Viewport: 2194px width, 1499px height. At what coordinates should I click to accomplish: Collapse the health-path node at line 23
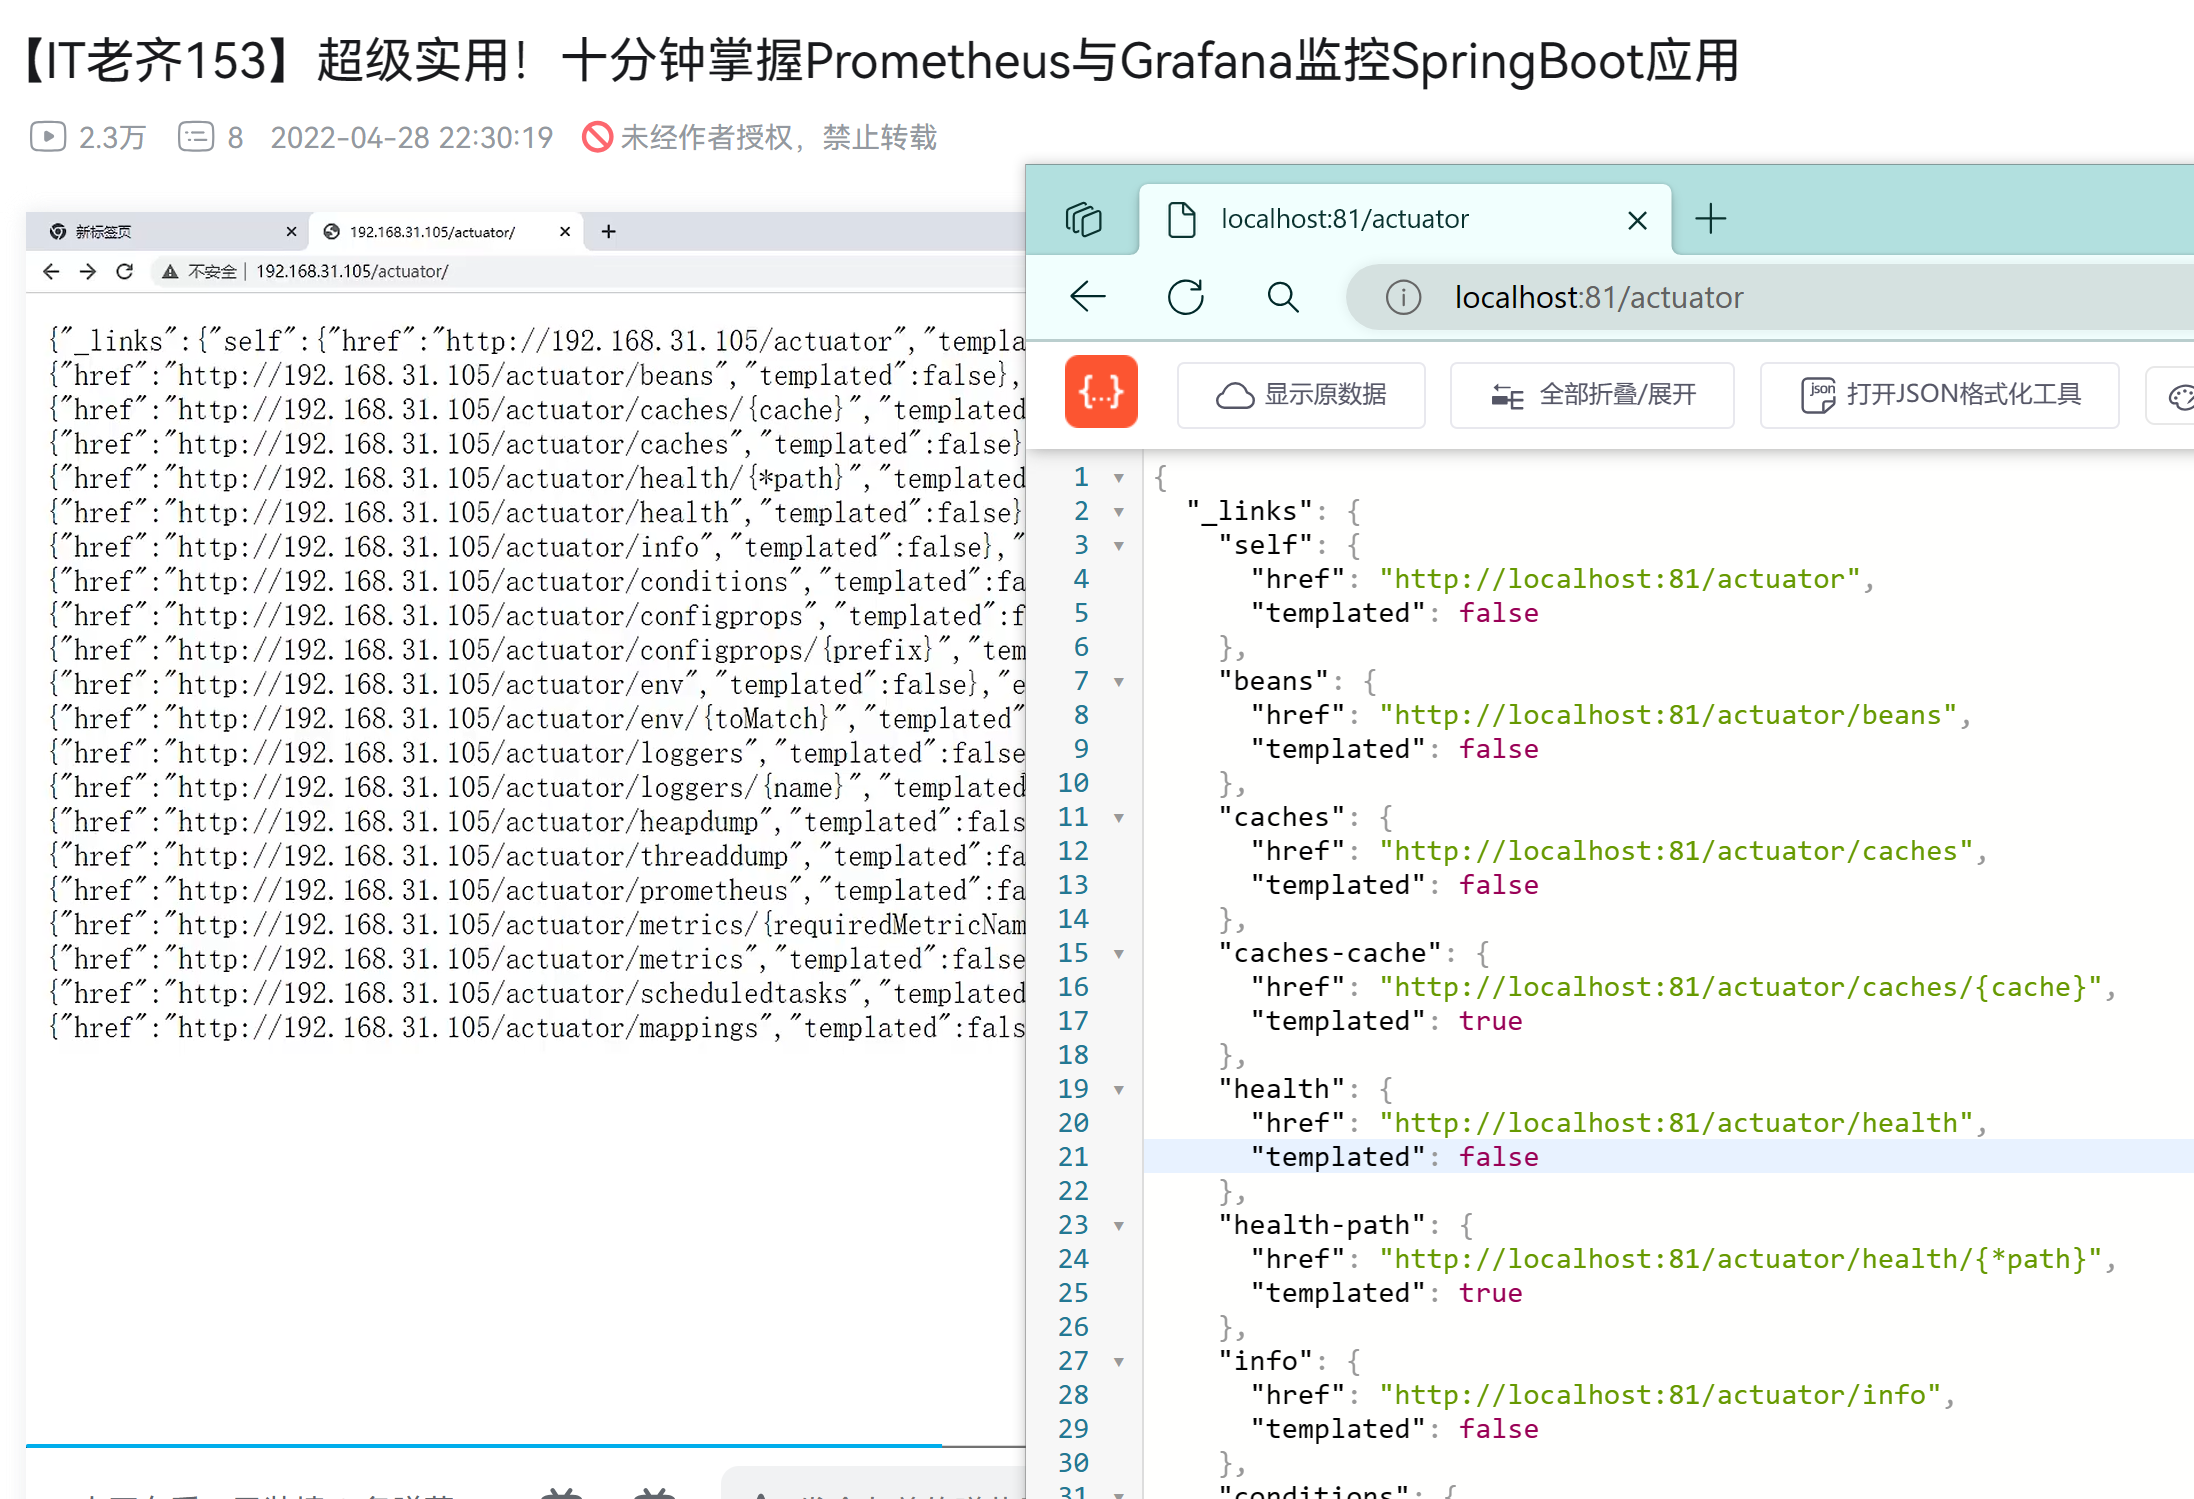(x=1119, y=1226)
